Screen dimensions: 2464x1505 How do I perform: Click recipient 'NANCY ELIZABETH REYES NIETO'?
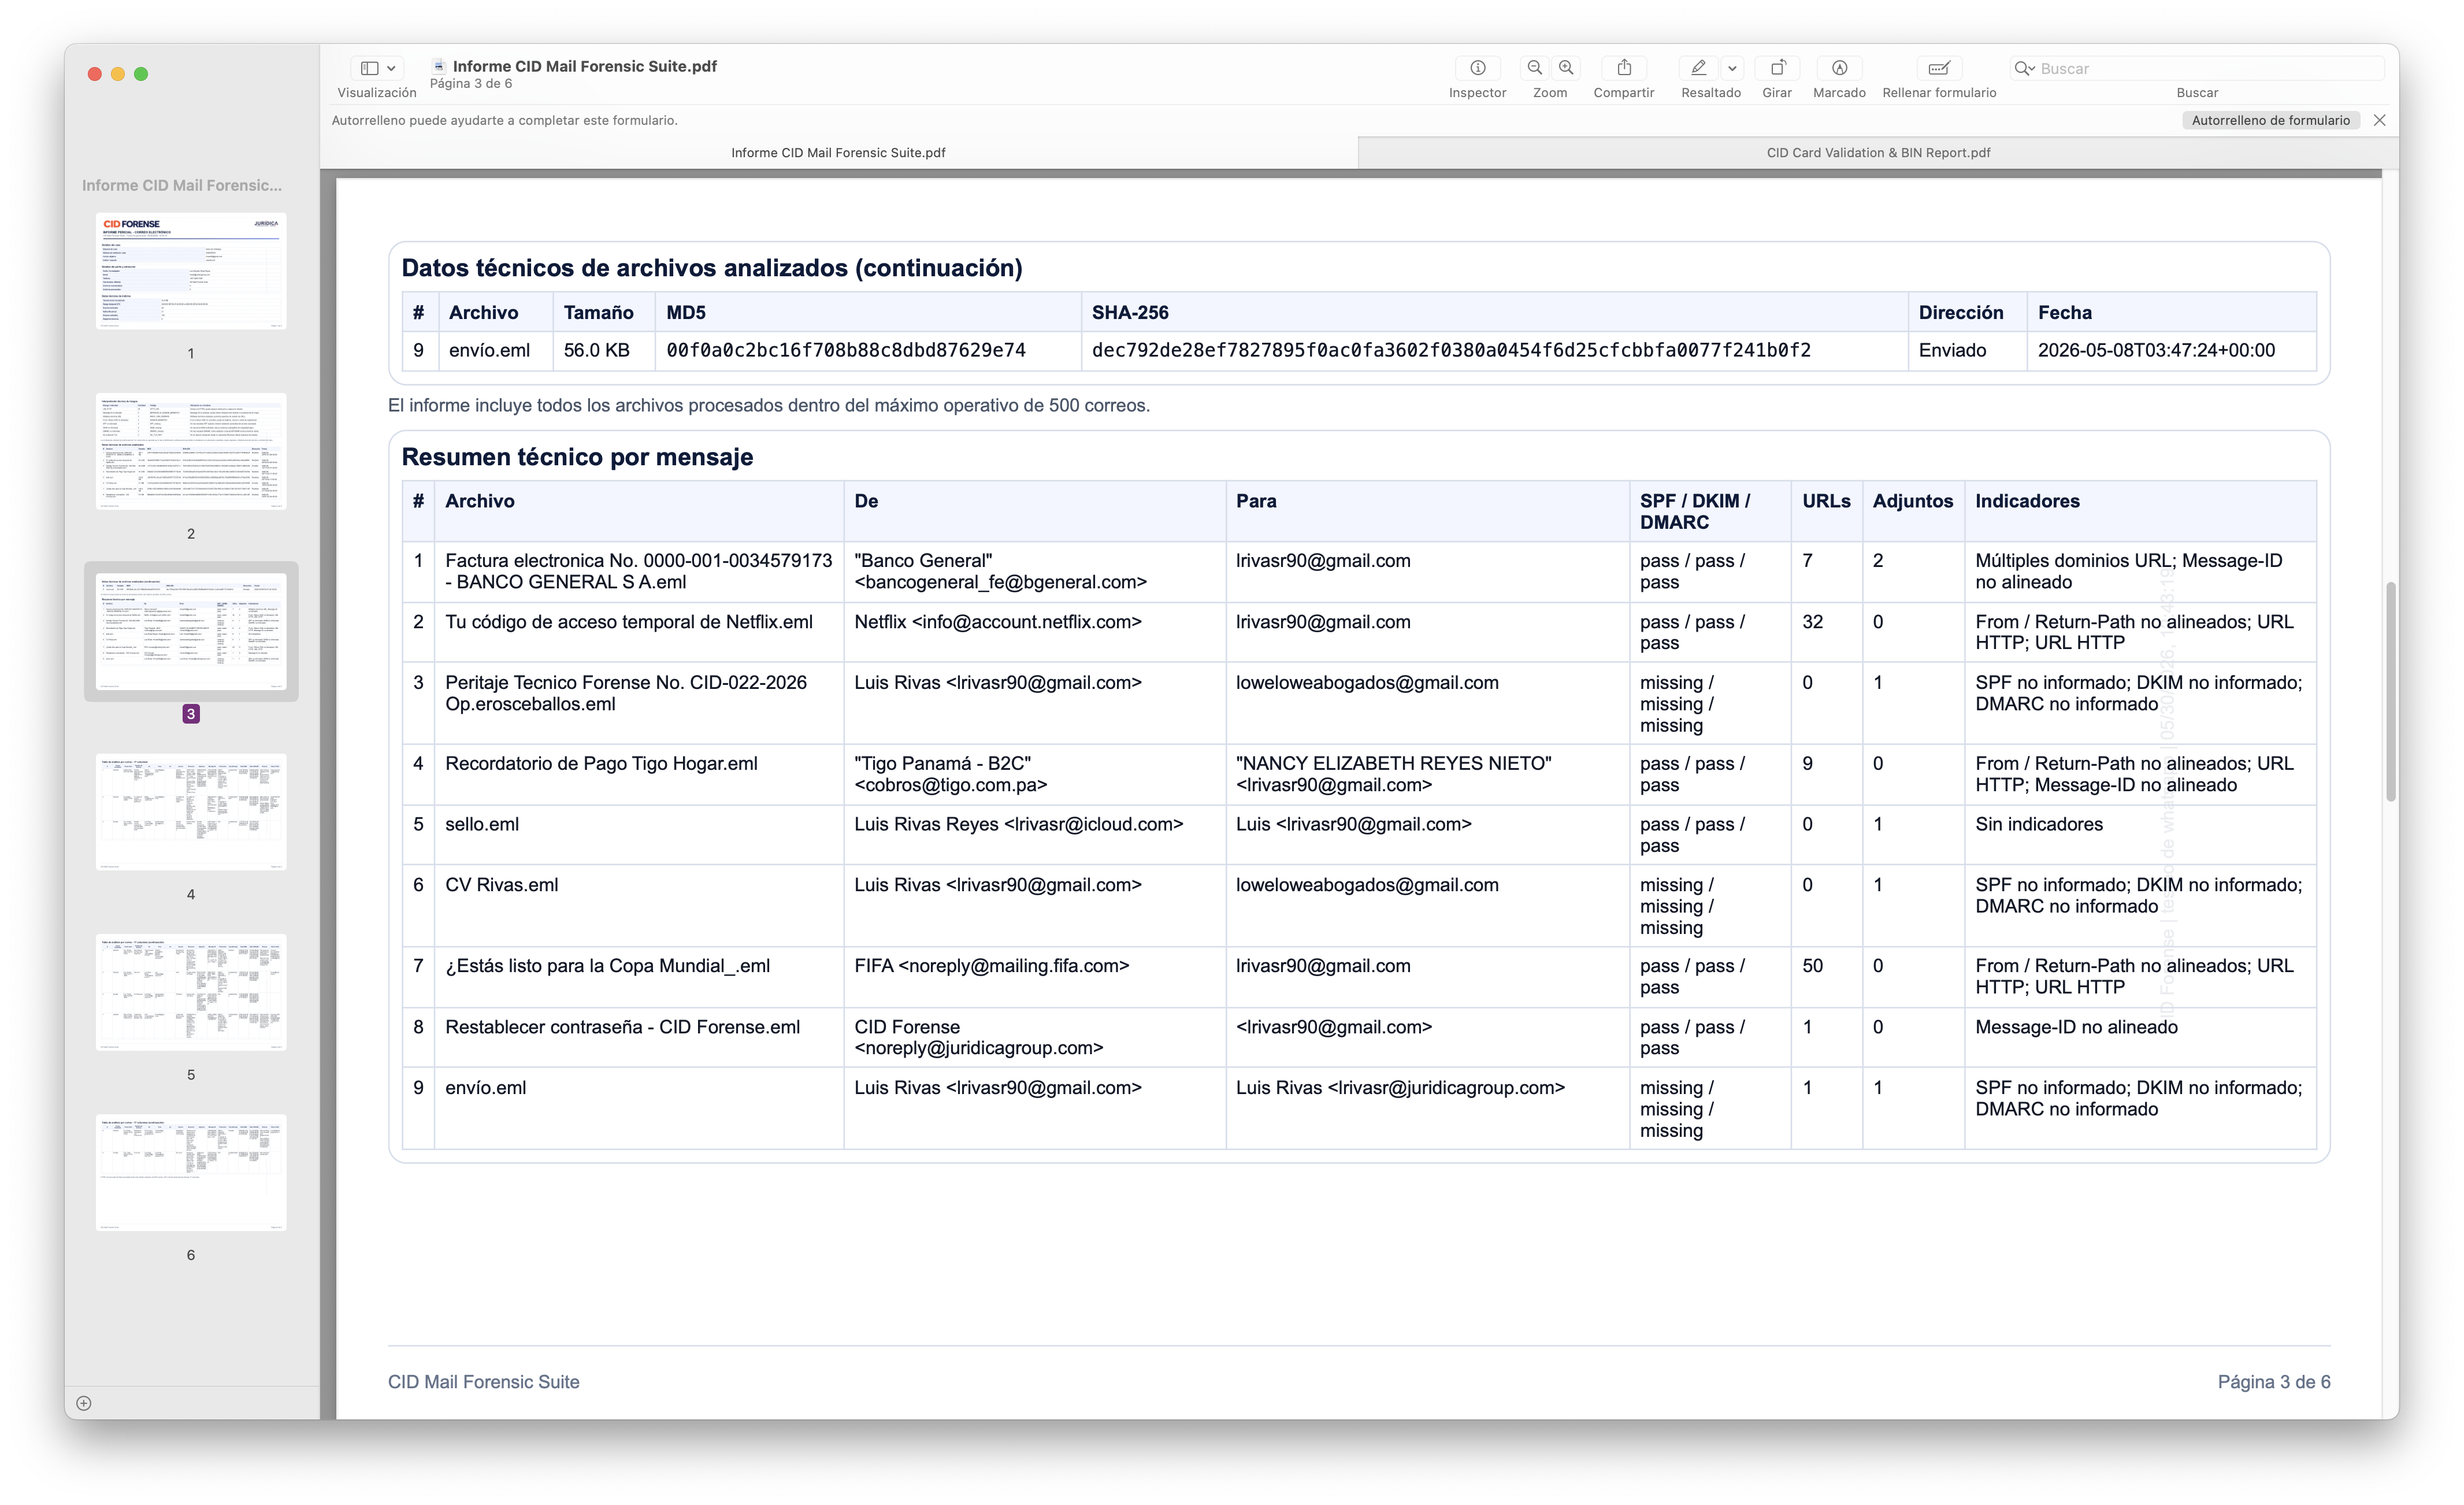click(1394, 763)
